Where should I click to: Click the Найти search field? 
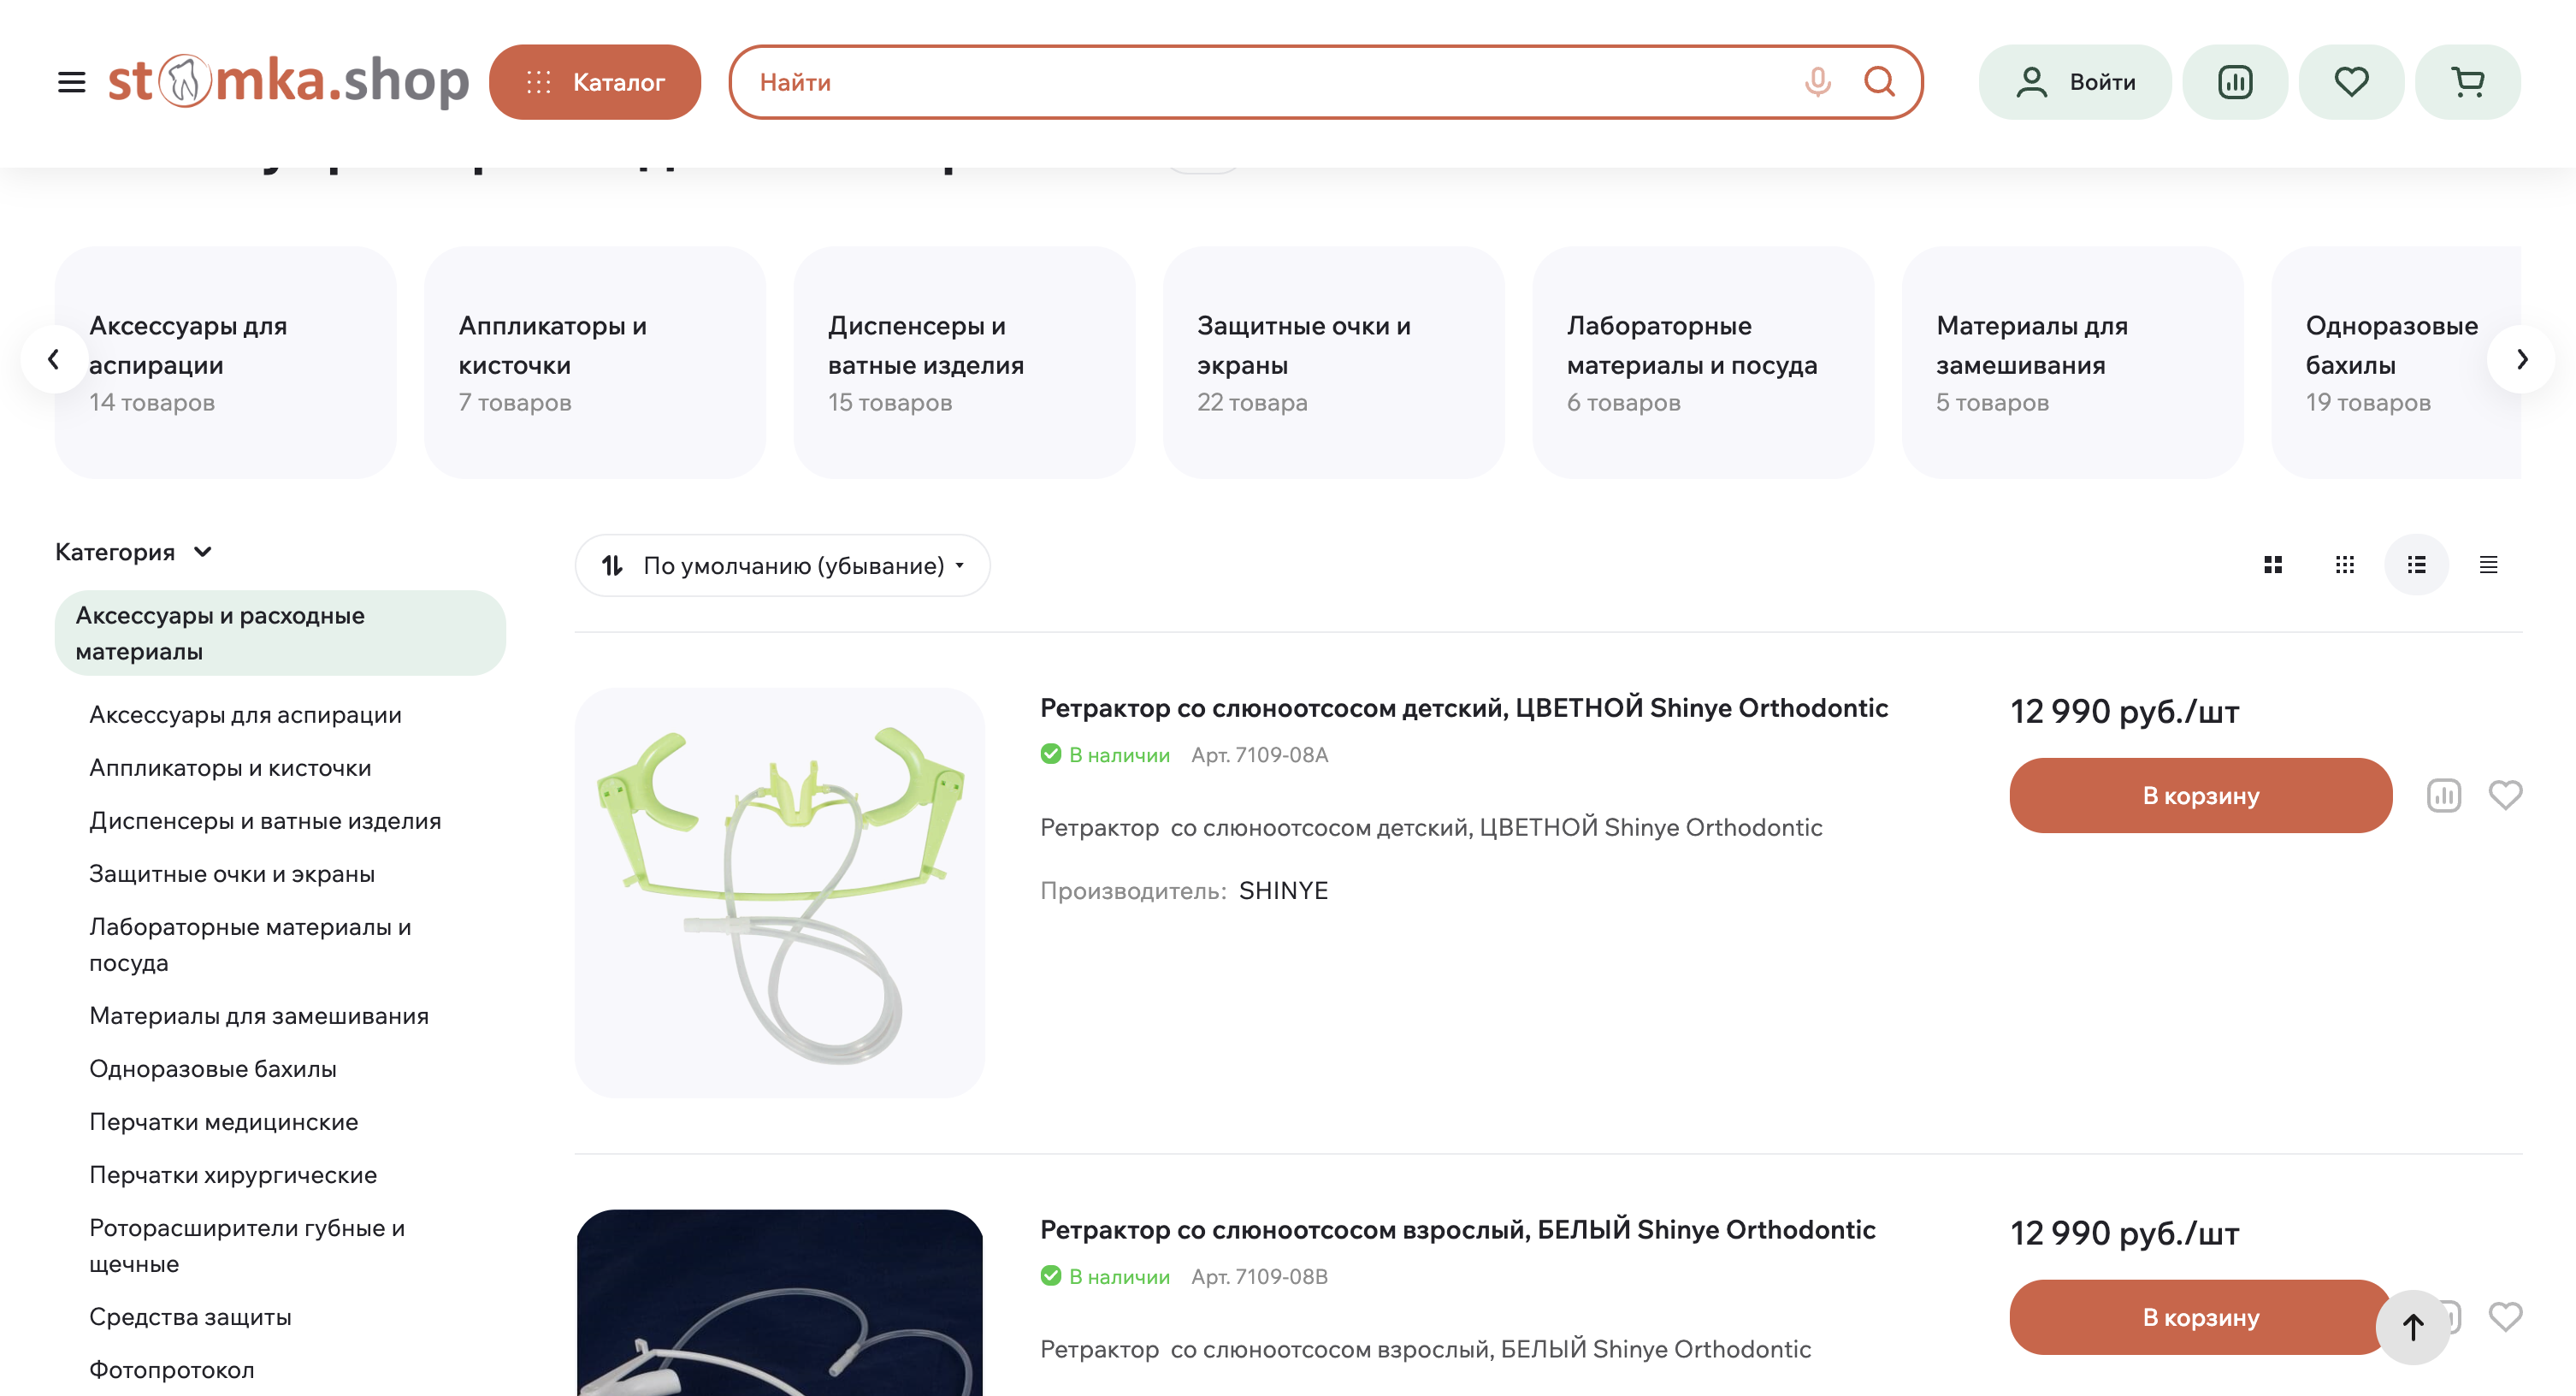[1270, 82]
